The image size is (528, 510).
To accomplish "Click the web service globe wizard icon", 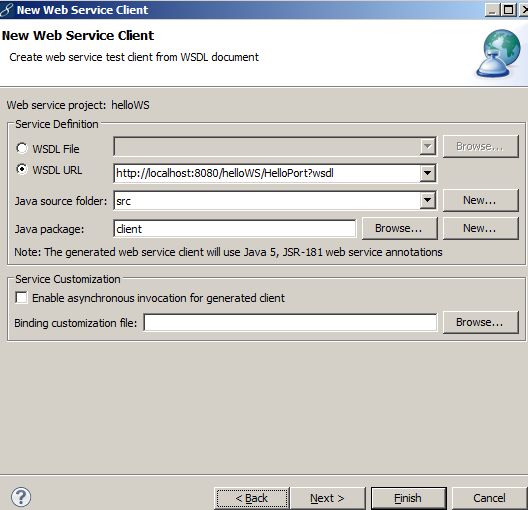I will pos(499,53).
